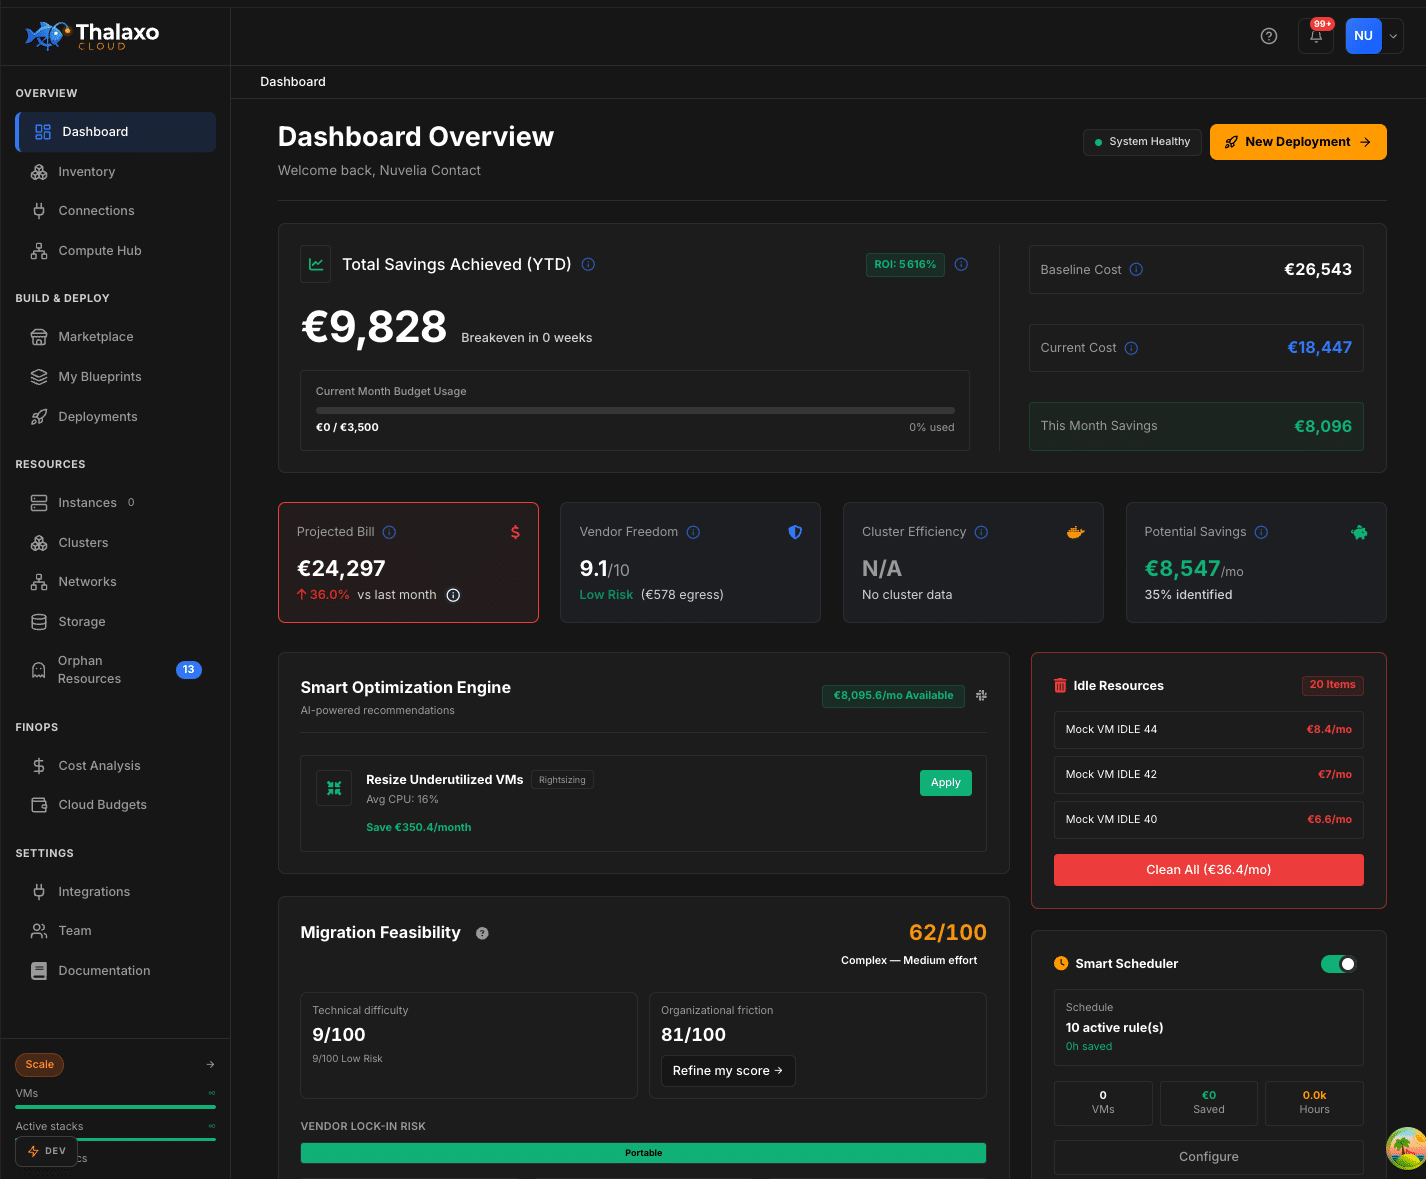Apply Resize Underutilized VMs recommendation
The width and height of the screenshot is (1426, 1179).
point(945,783)
